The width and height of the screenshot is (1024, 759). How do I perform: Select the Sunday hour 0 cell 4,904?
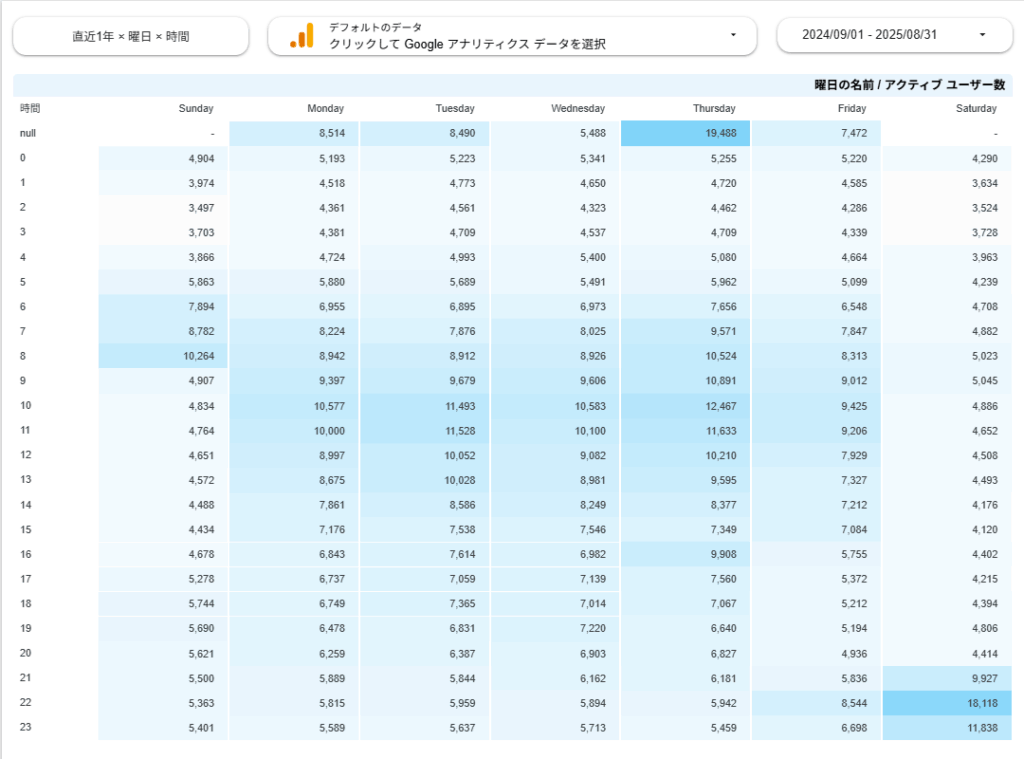pos(163,159)
